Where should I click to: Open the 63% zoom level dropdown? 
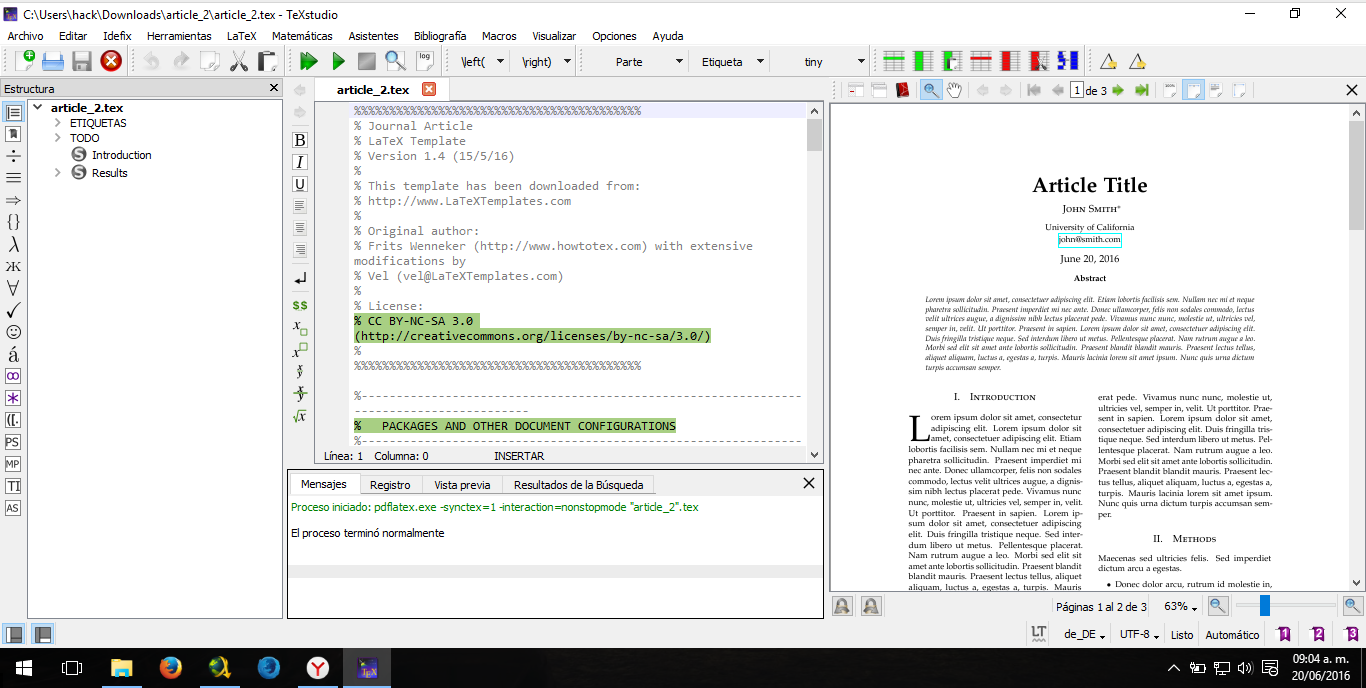1180,607
